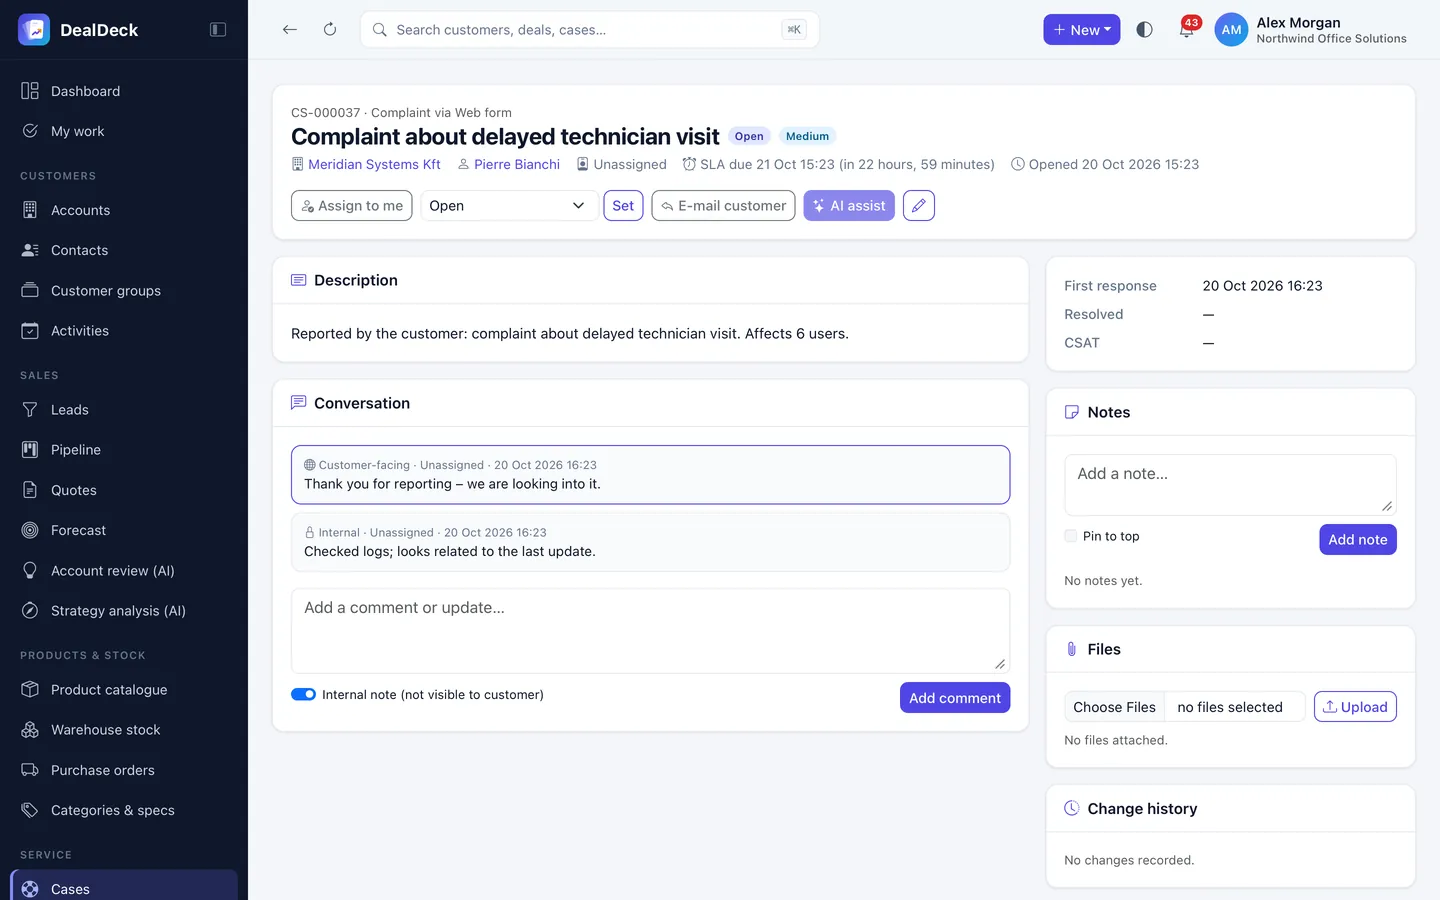Open Account review (AI)
Viewport: 1440px width, 900px height.
(x=124, y=571)
